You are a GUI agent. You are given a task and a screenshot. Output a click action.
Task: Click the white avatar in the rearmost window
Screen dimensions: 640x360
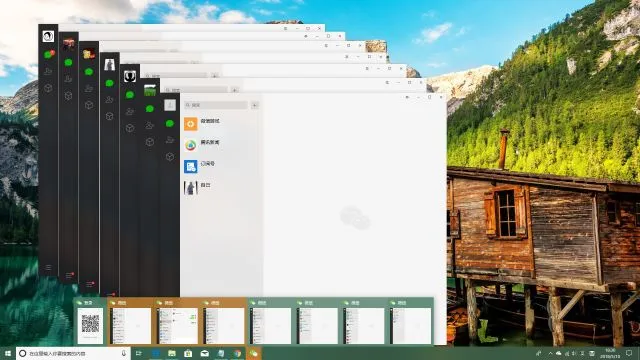[48, 36]
